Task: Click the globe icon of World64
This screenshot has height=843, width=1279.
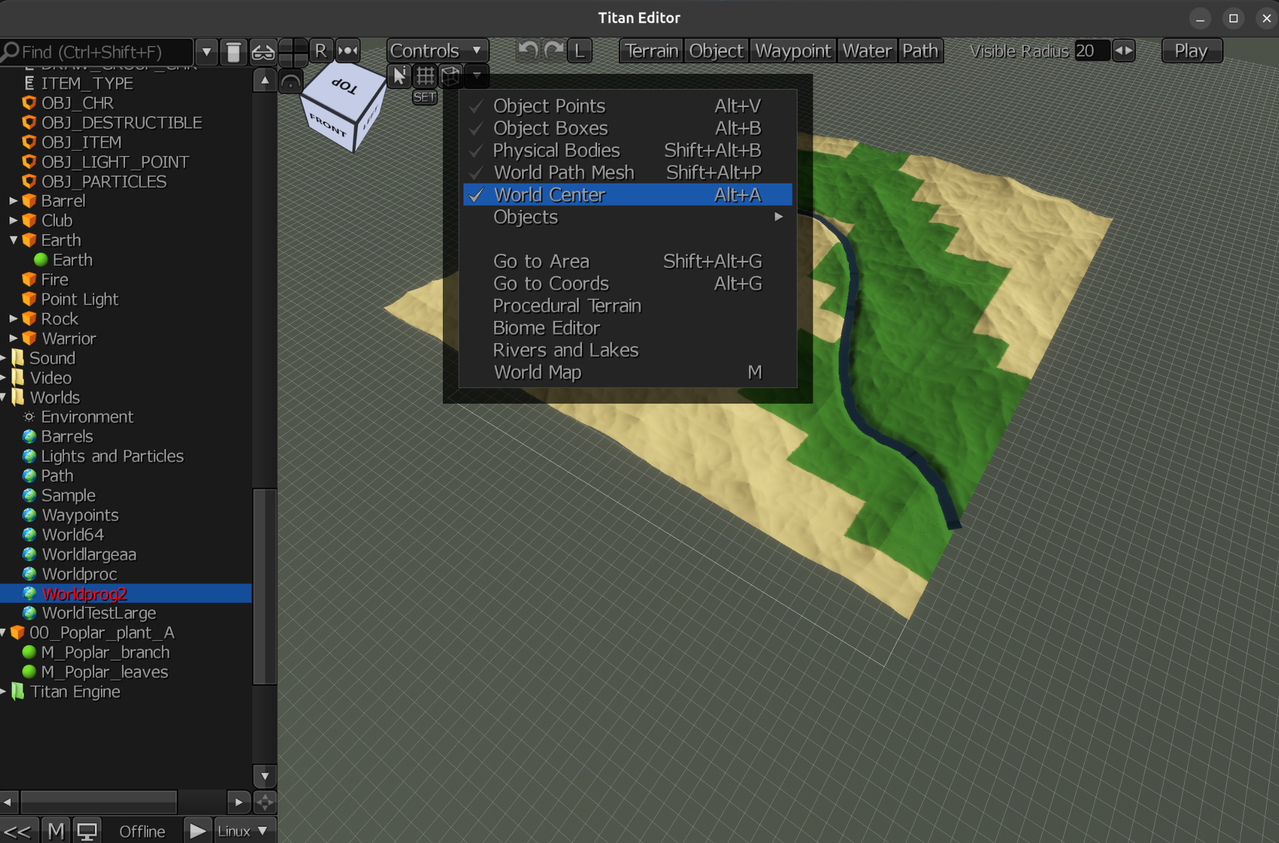Action: 30,535
